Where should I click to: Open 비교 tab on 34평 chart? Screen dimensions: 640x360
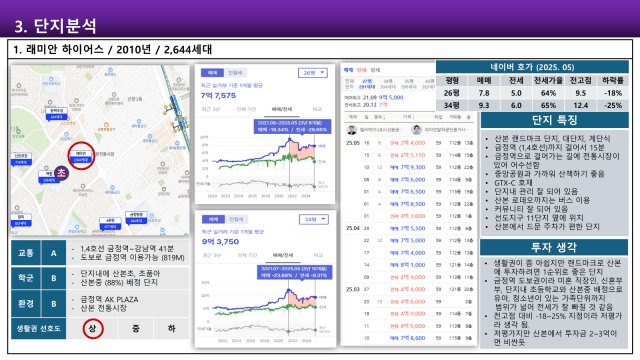pos(318,255)
